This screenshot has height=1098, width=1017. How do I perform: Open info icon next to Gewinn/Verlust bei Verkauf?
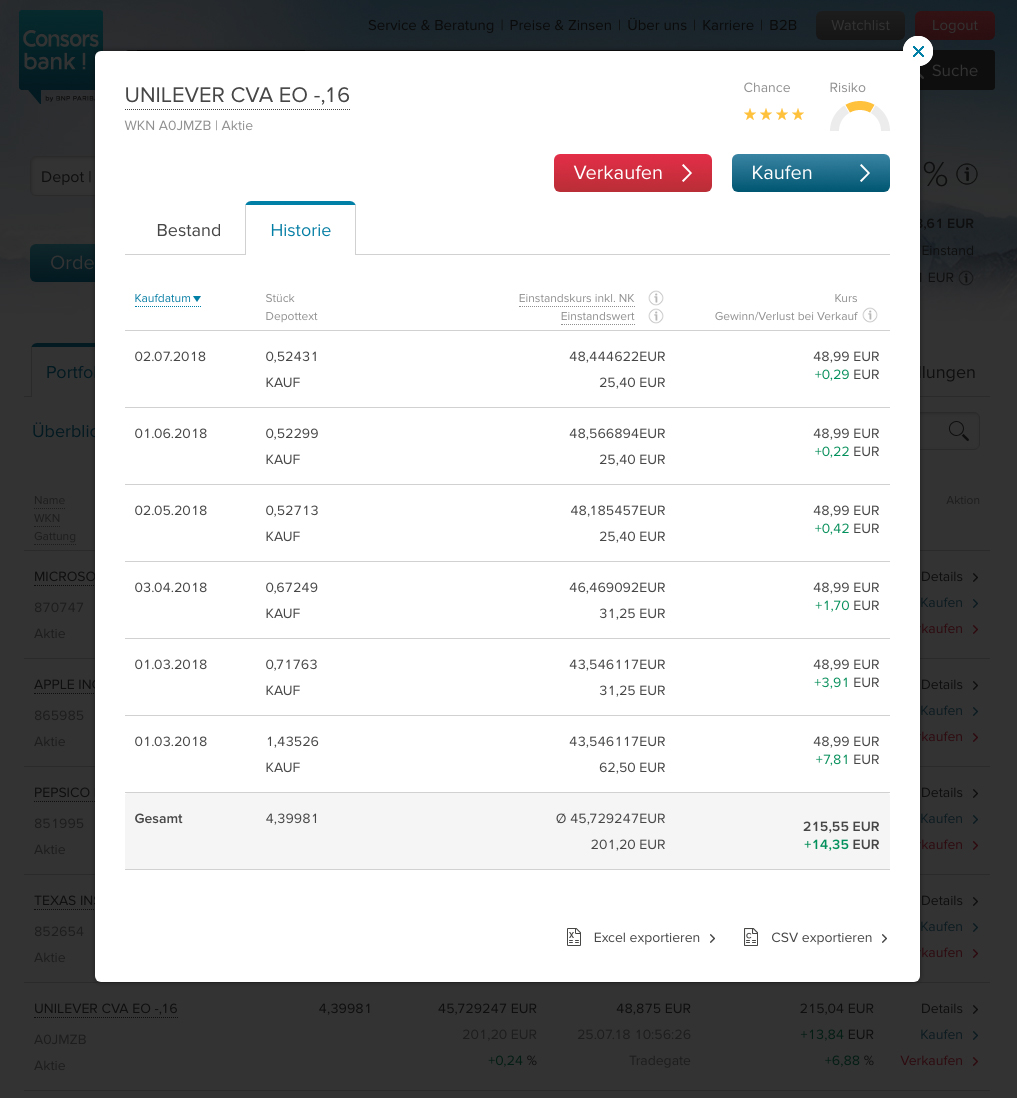point(870,316)
